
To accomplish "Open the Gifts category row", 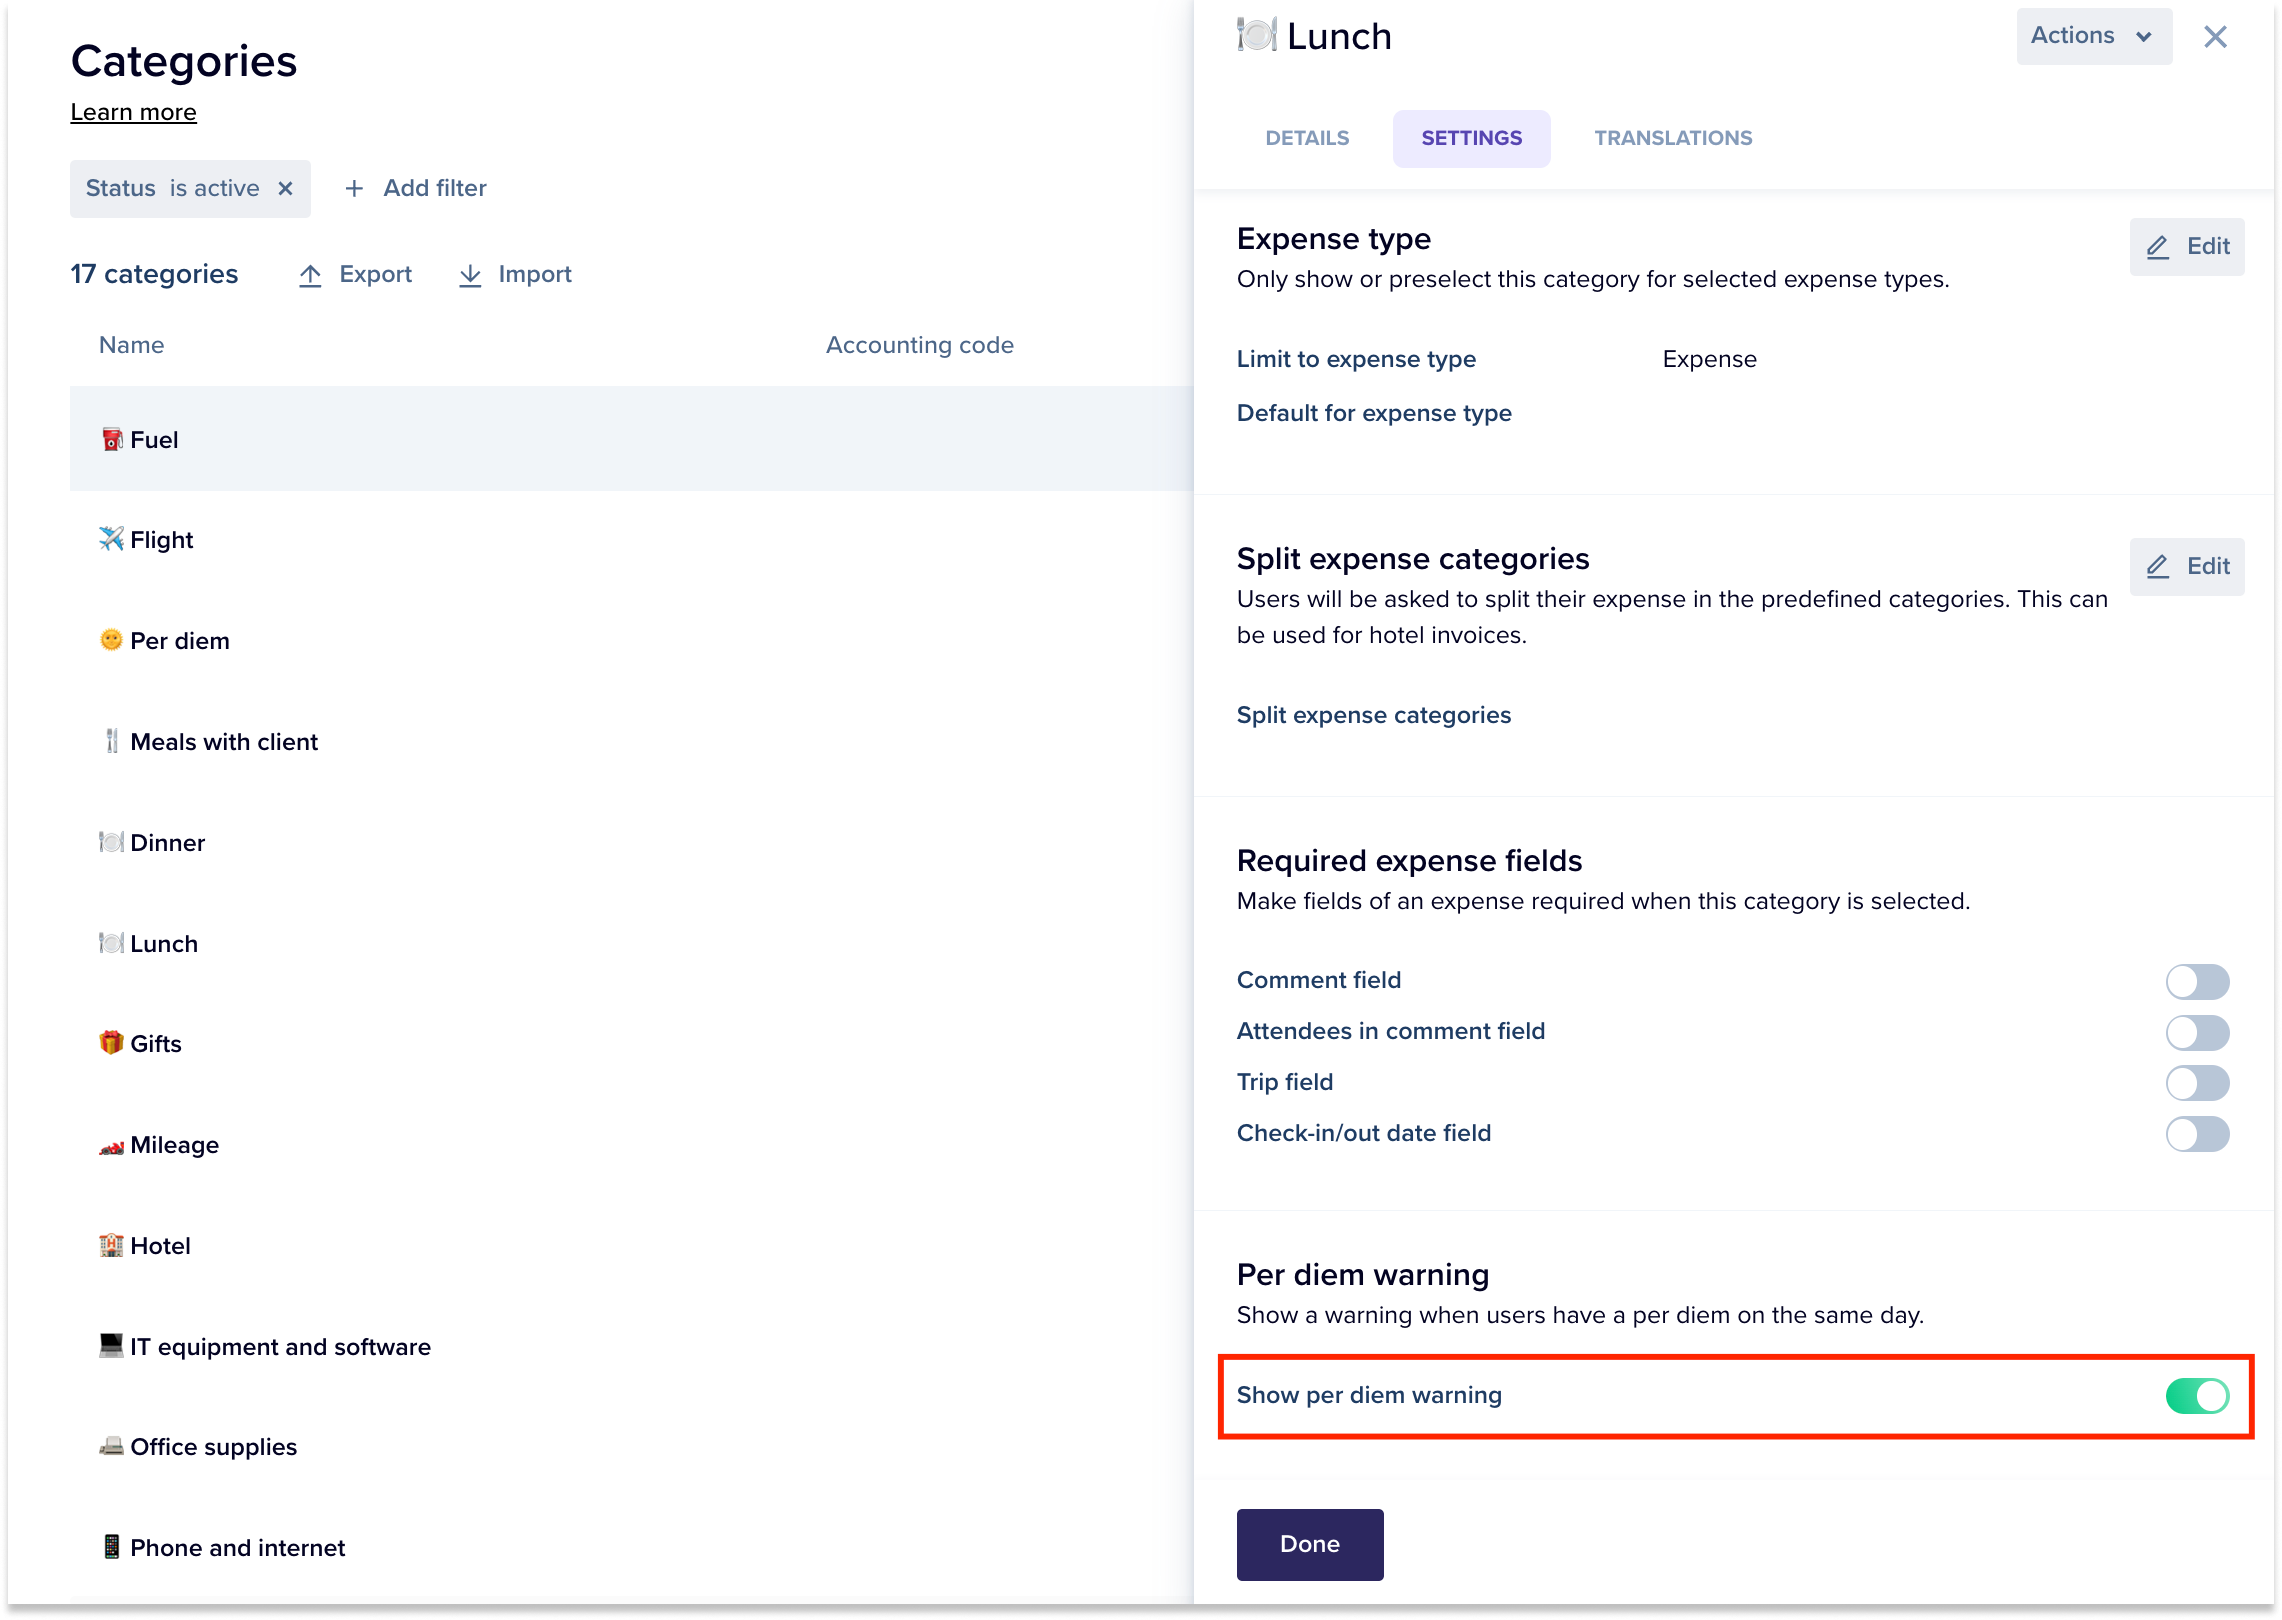I will pyautogui.click(x=631, y=1044).
